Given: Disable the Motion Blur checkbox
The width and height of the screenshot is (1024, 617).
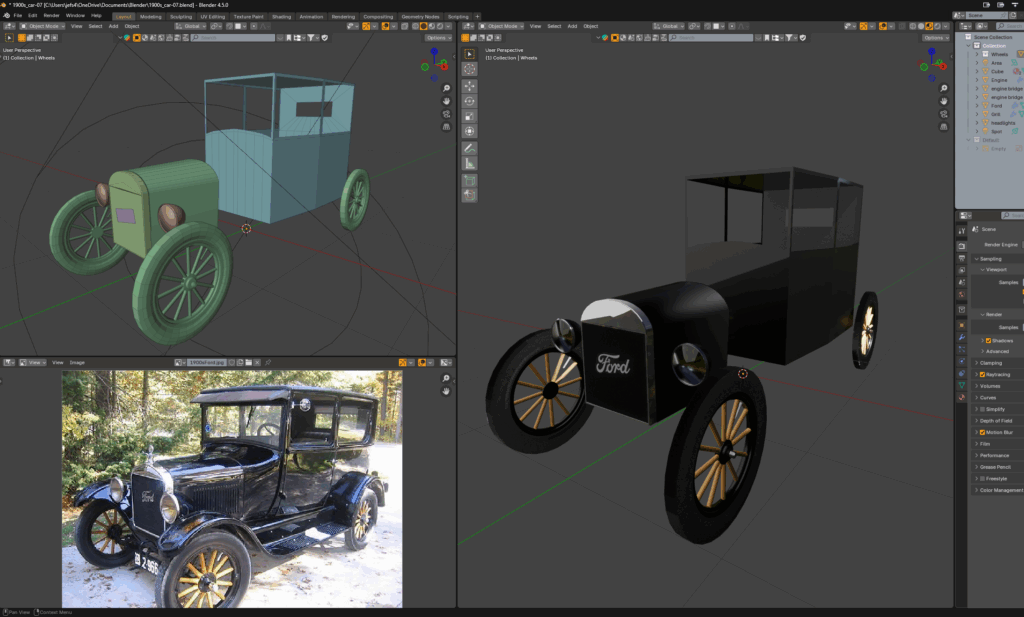Looking at the screenshot, I should (x=982, y=432).
